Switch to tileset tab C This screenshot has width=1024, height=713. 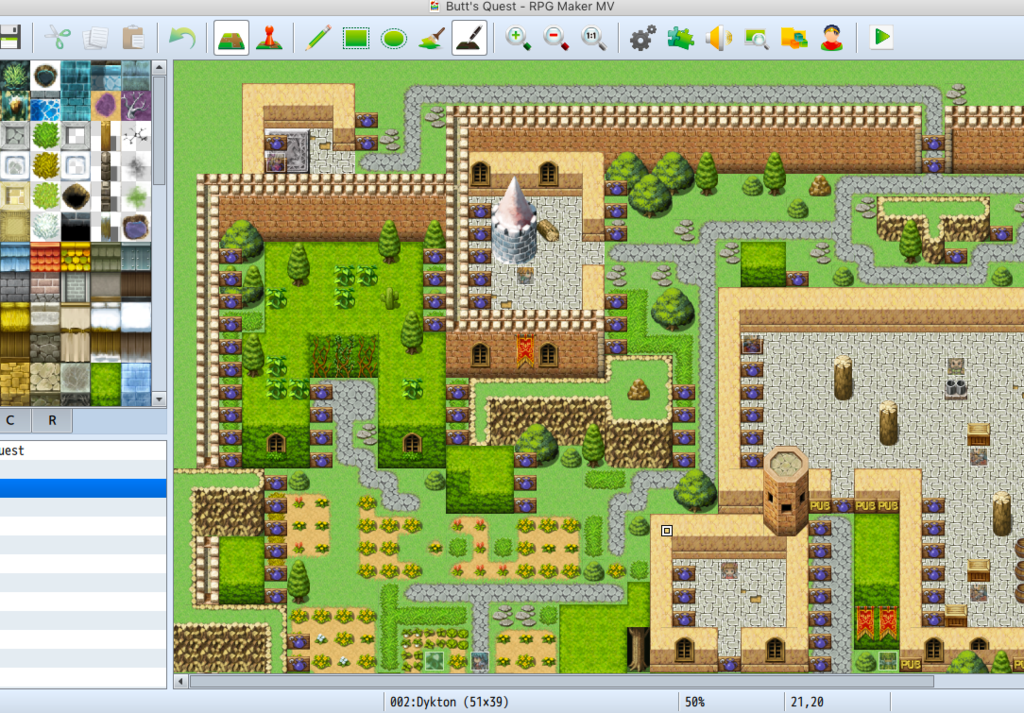[11, 420]
